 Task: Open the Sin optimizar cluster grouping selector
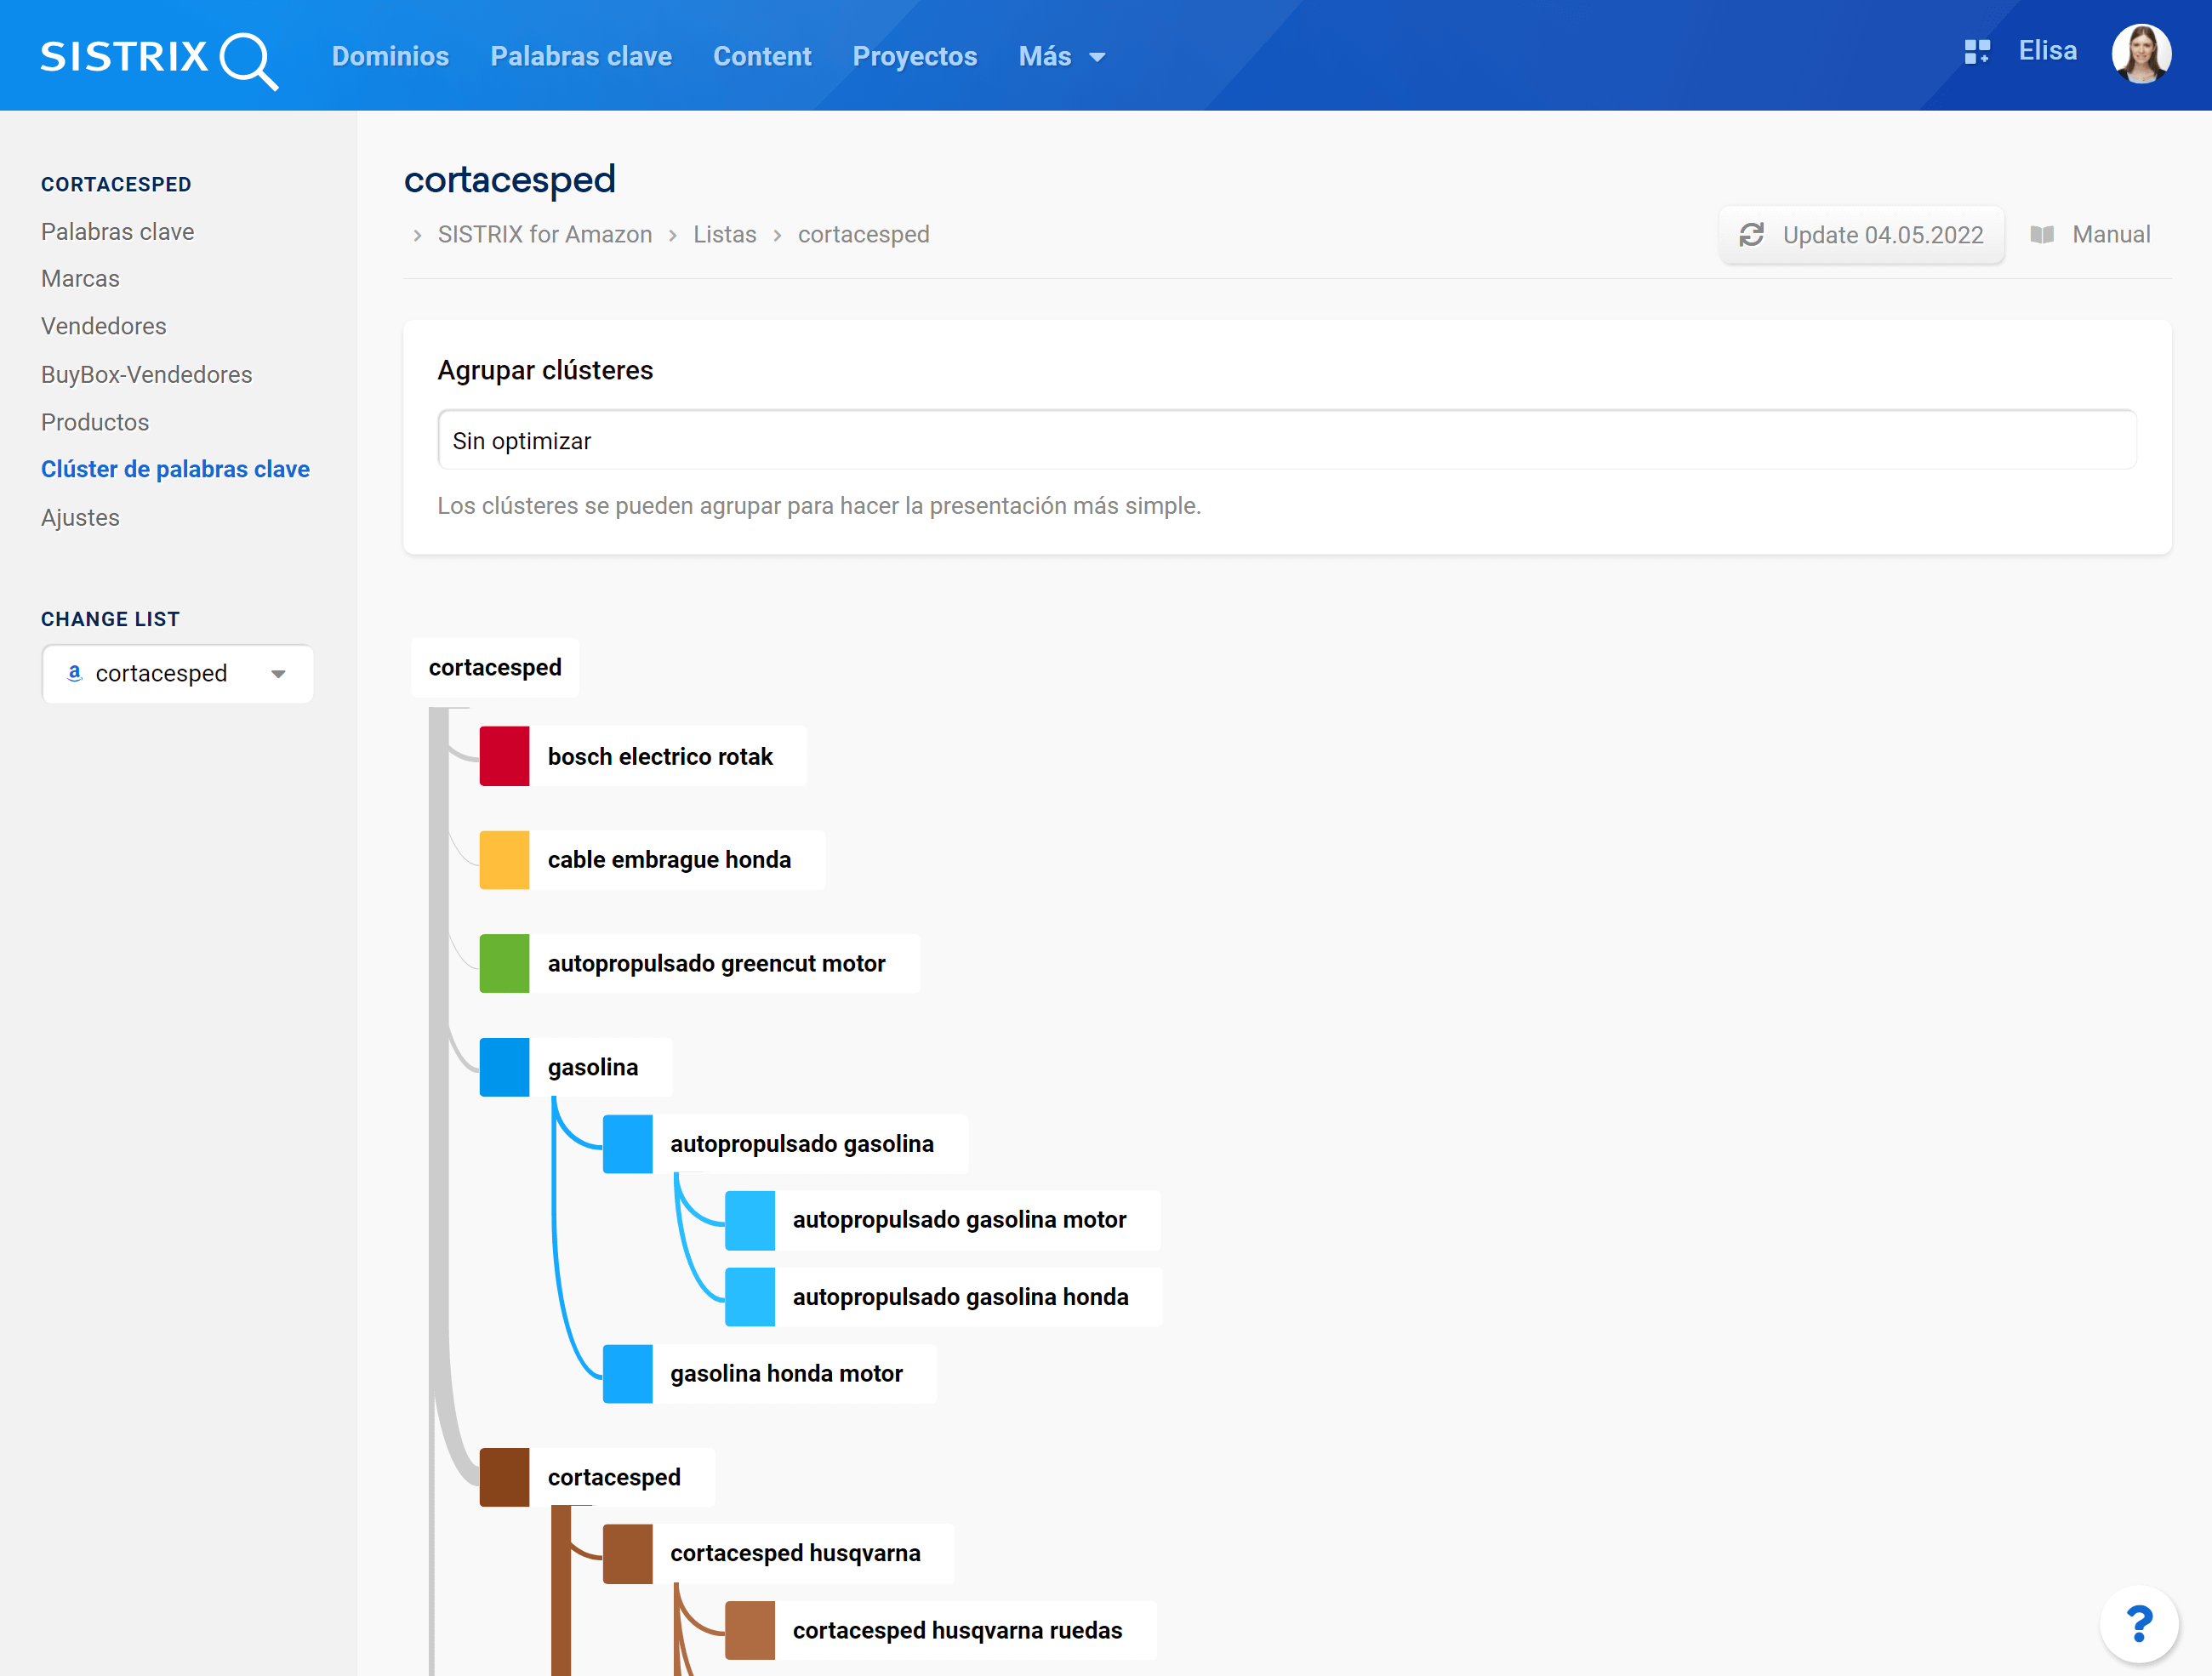point(1286,440)
